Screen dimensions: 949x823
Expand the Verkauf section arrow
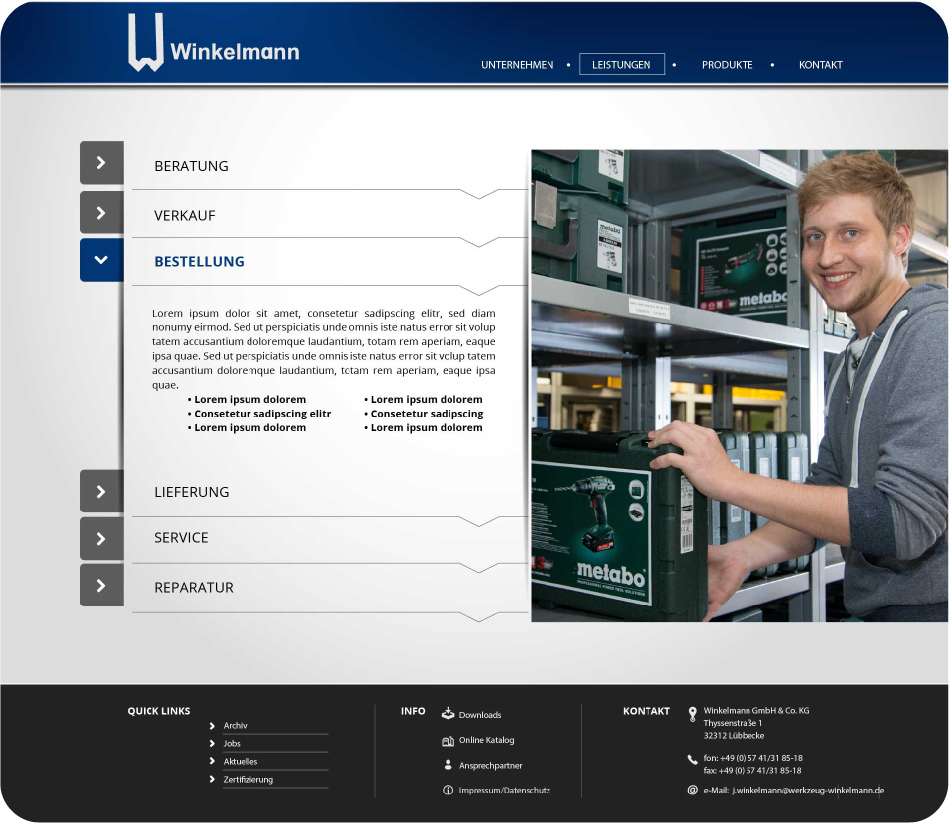point(101,212)
